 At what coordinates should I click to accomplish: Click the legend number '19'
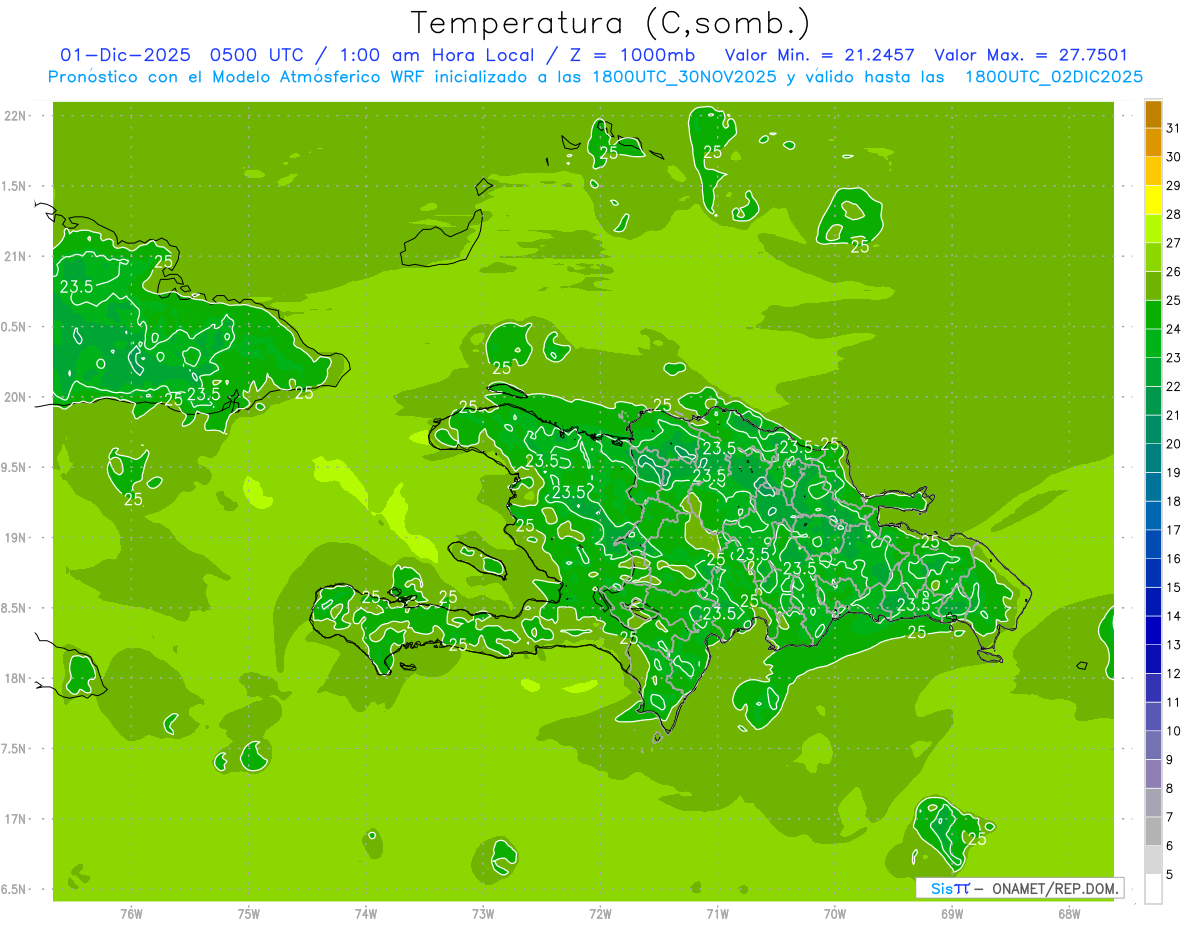[x=1173, y=472]
